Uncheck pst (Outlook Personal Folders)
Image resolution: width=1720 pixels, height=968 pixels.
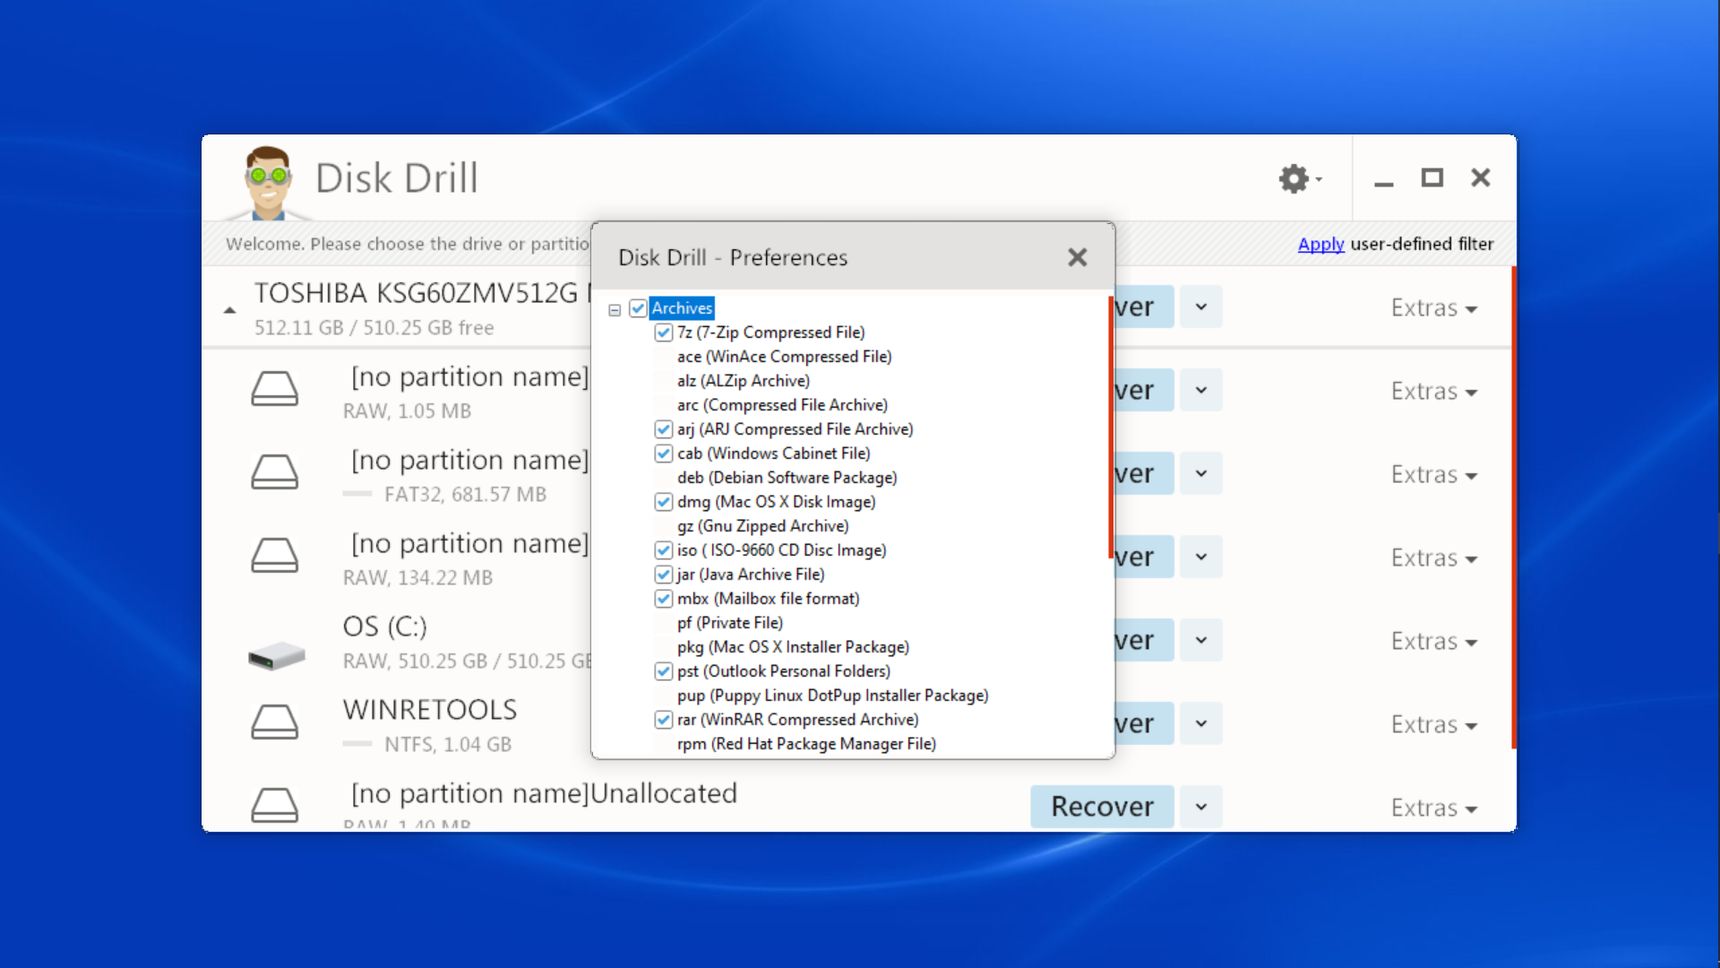[x=663, y=671]
